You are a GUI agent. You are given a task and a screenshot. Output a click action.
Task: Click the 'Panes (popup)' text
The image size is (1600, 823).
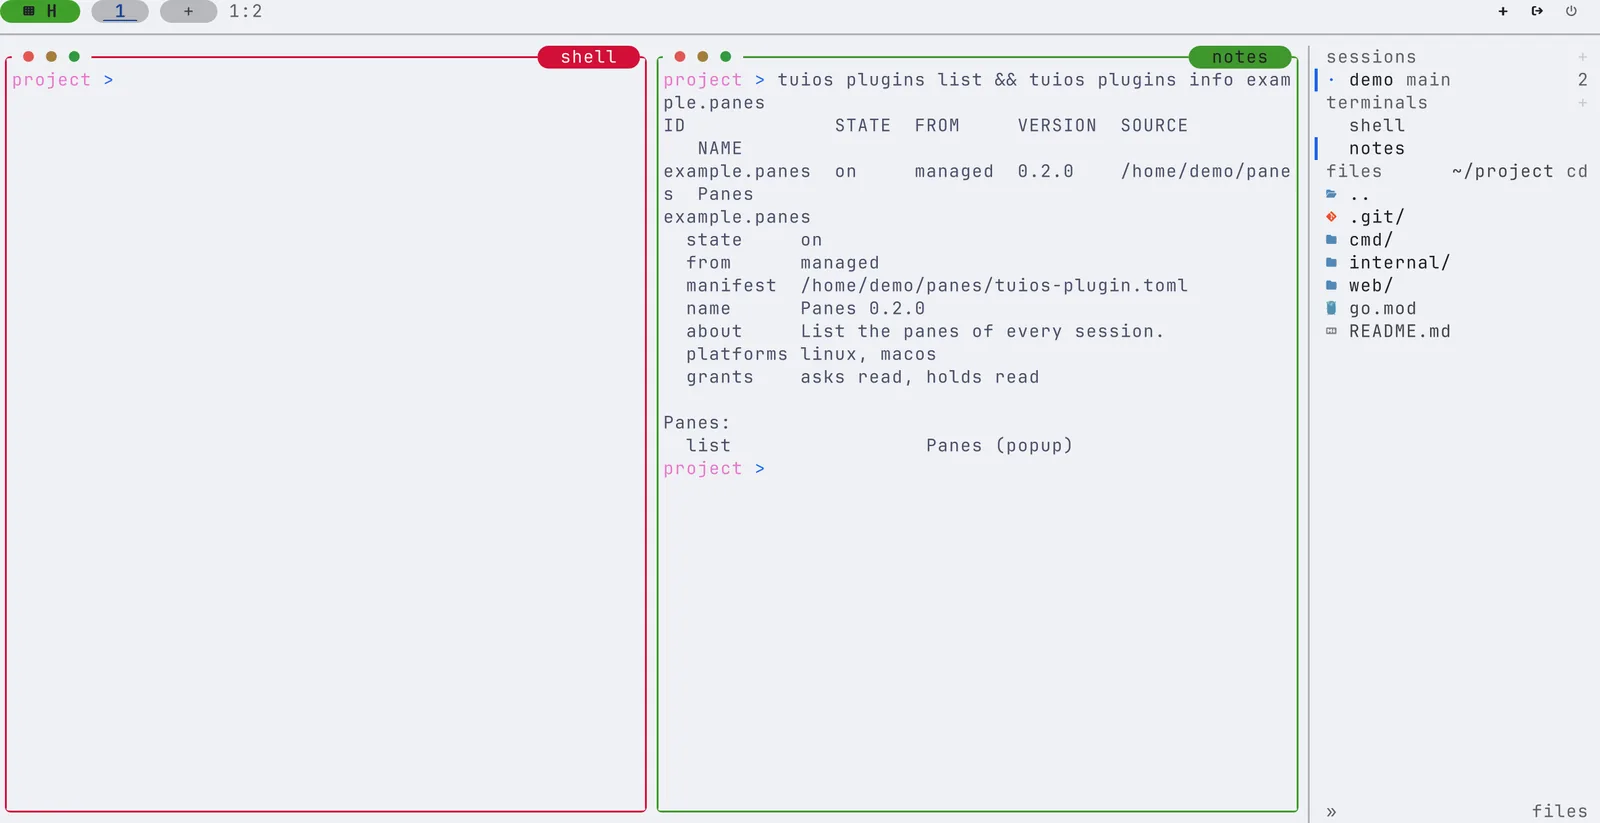click(999, 446)
